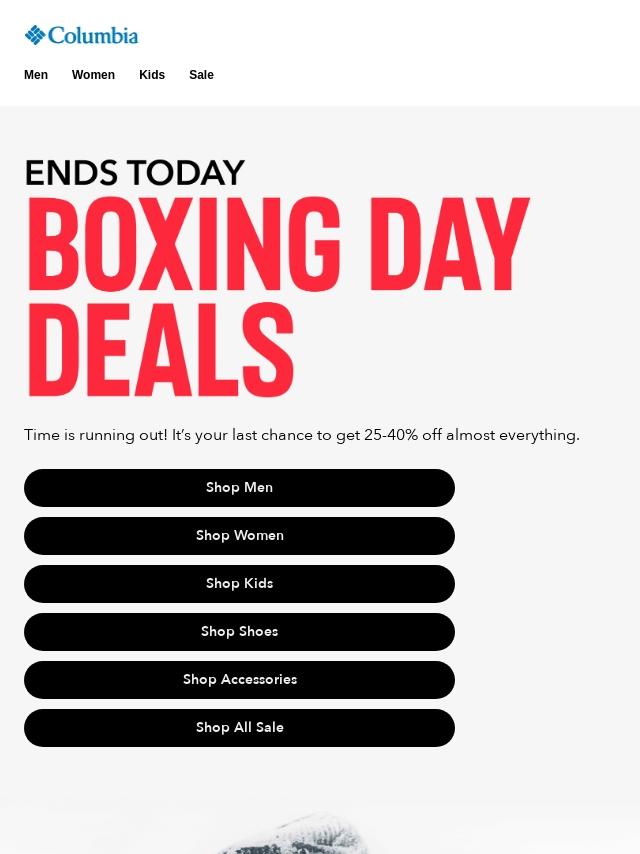The height and width of the screenshot is (854, 640).
Task: Select Kids in the top navigation
Action: click(152, 75)
